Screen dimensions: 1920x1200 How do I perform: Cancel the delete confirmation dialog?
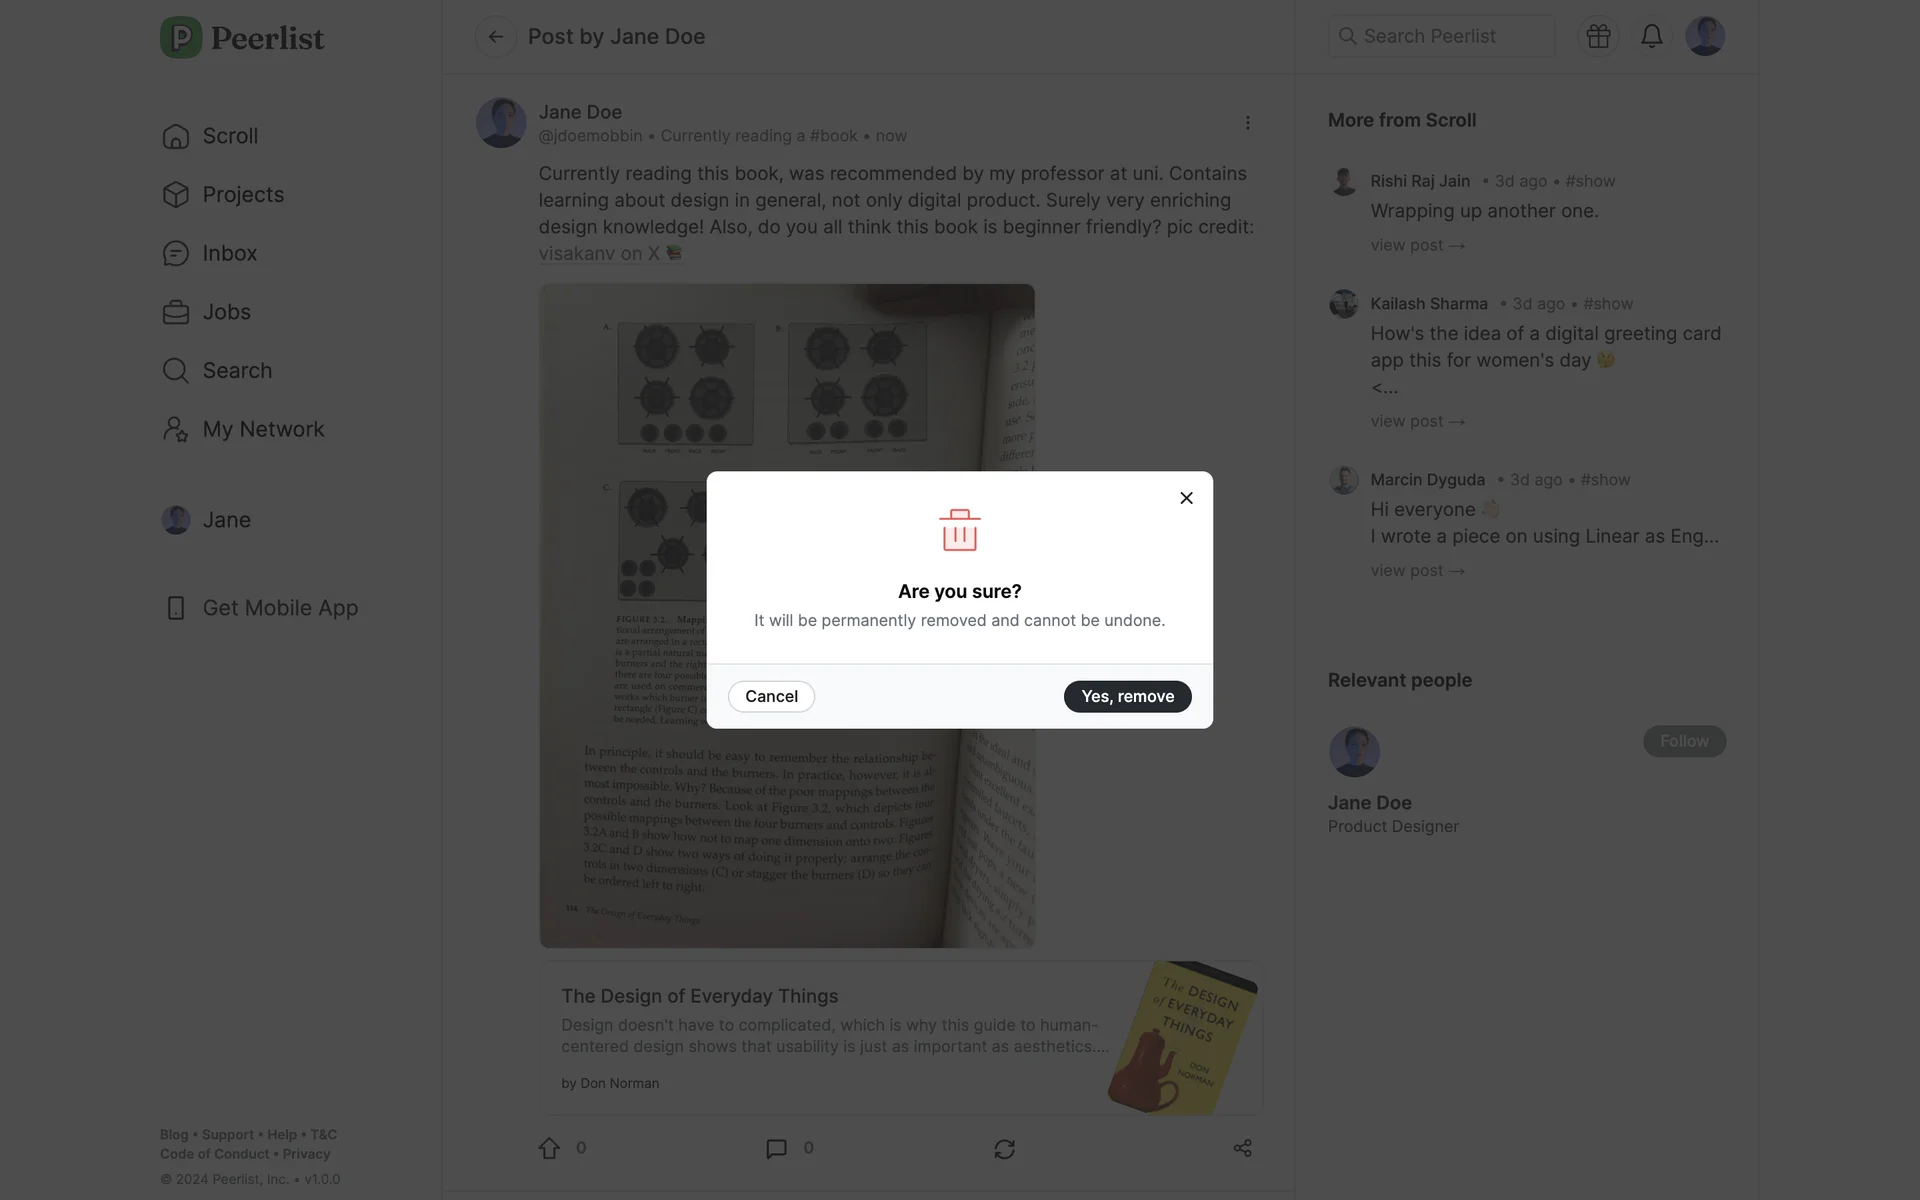(x=771, y=696)
